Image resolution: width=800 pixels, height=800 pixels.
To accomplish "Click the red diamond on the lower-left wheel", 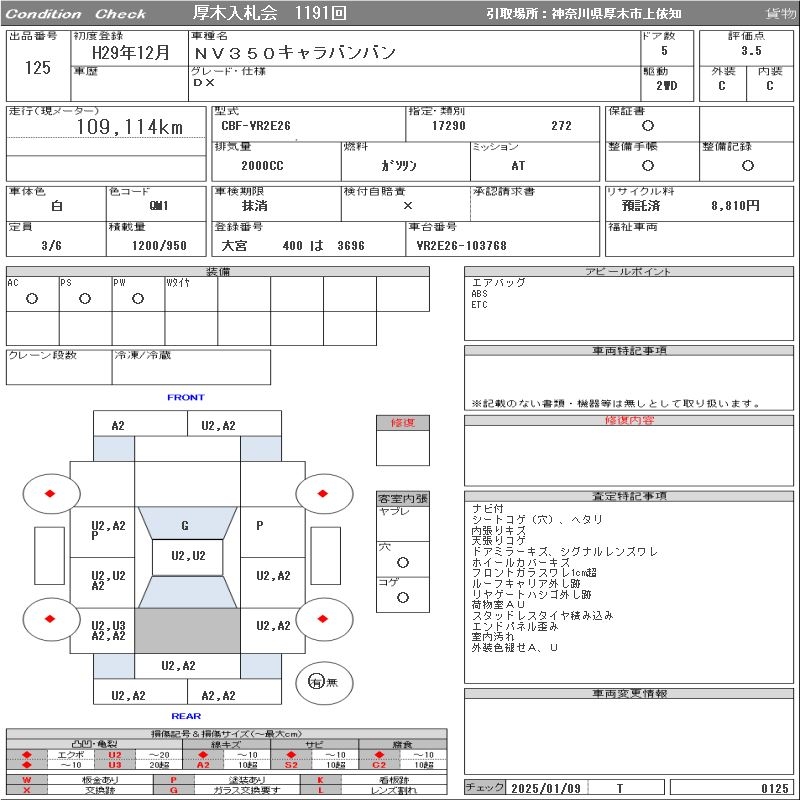I will coord(50,619).
